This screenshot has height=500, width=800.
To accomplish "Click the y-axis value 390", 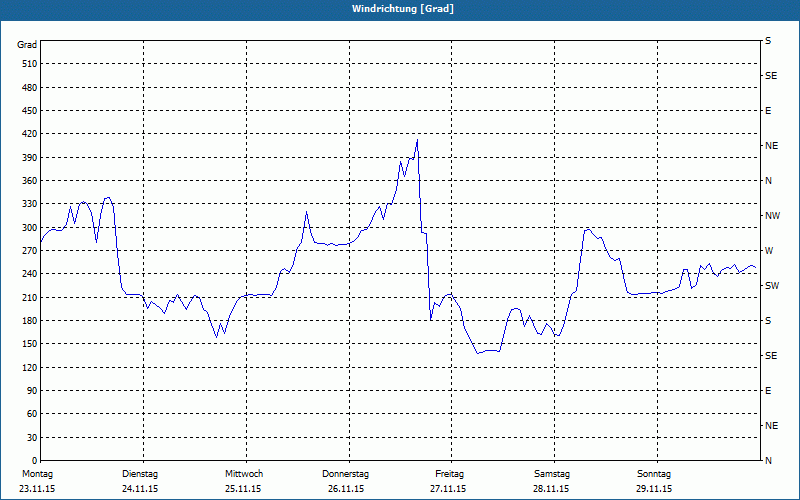I will pos(30,158).
